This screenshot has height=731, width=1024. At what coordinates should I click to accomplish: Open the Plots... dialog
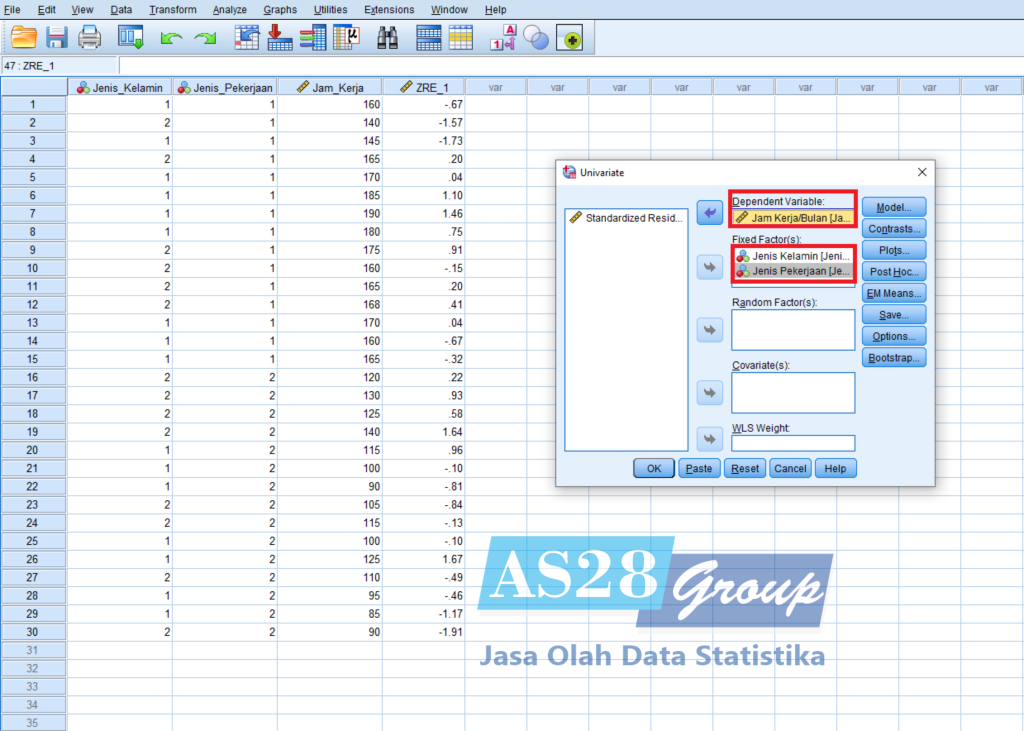point(894,250)
